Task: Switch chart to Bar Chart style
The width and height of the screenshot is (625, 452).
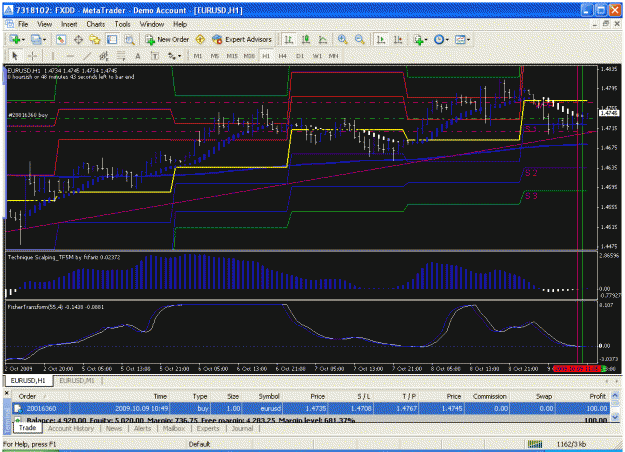Action: [289, 39]
